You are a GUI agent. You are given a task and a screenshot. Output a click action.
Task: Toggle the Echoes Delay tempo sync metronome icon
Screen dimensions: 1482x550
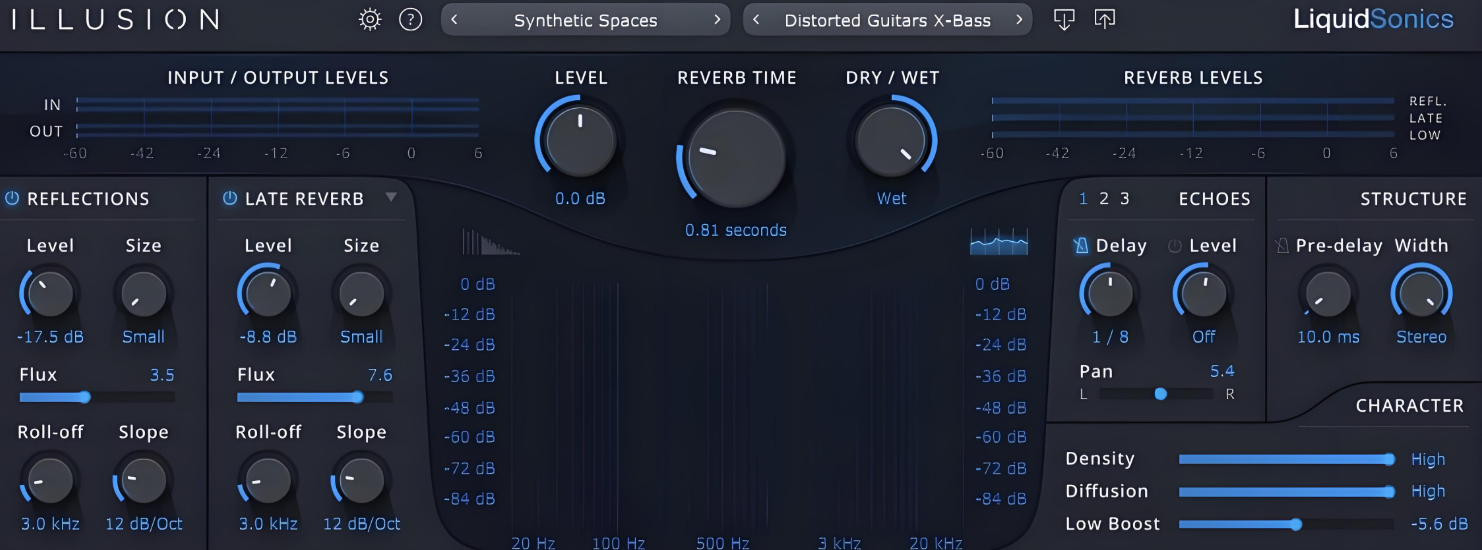(x=1081, y=246)
